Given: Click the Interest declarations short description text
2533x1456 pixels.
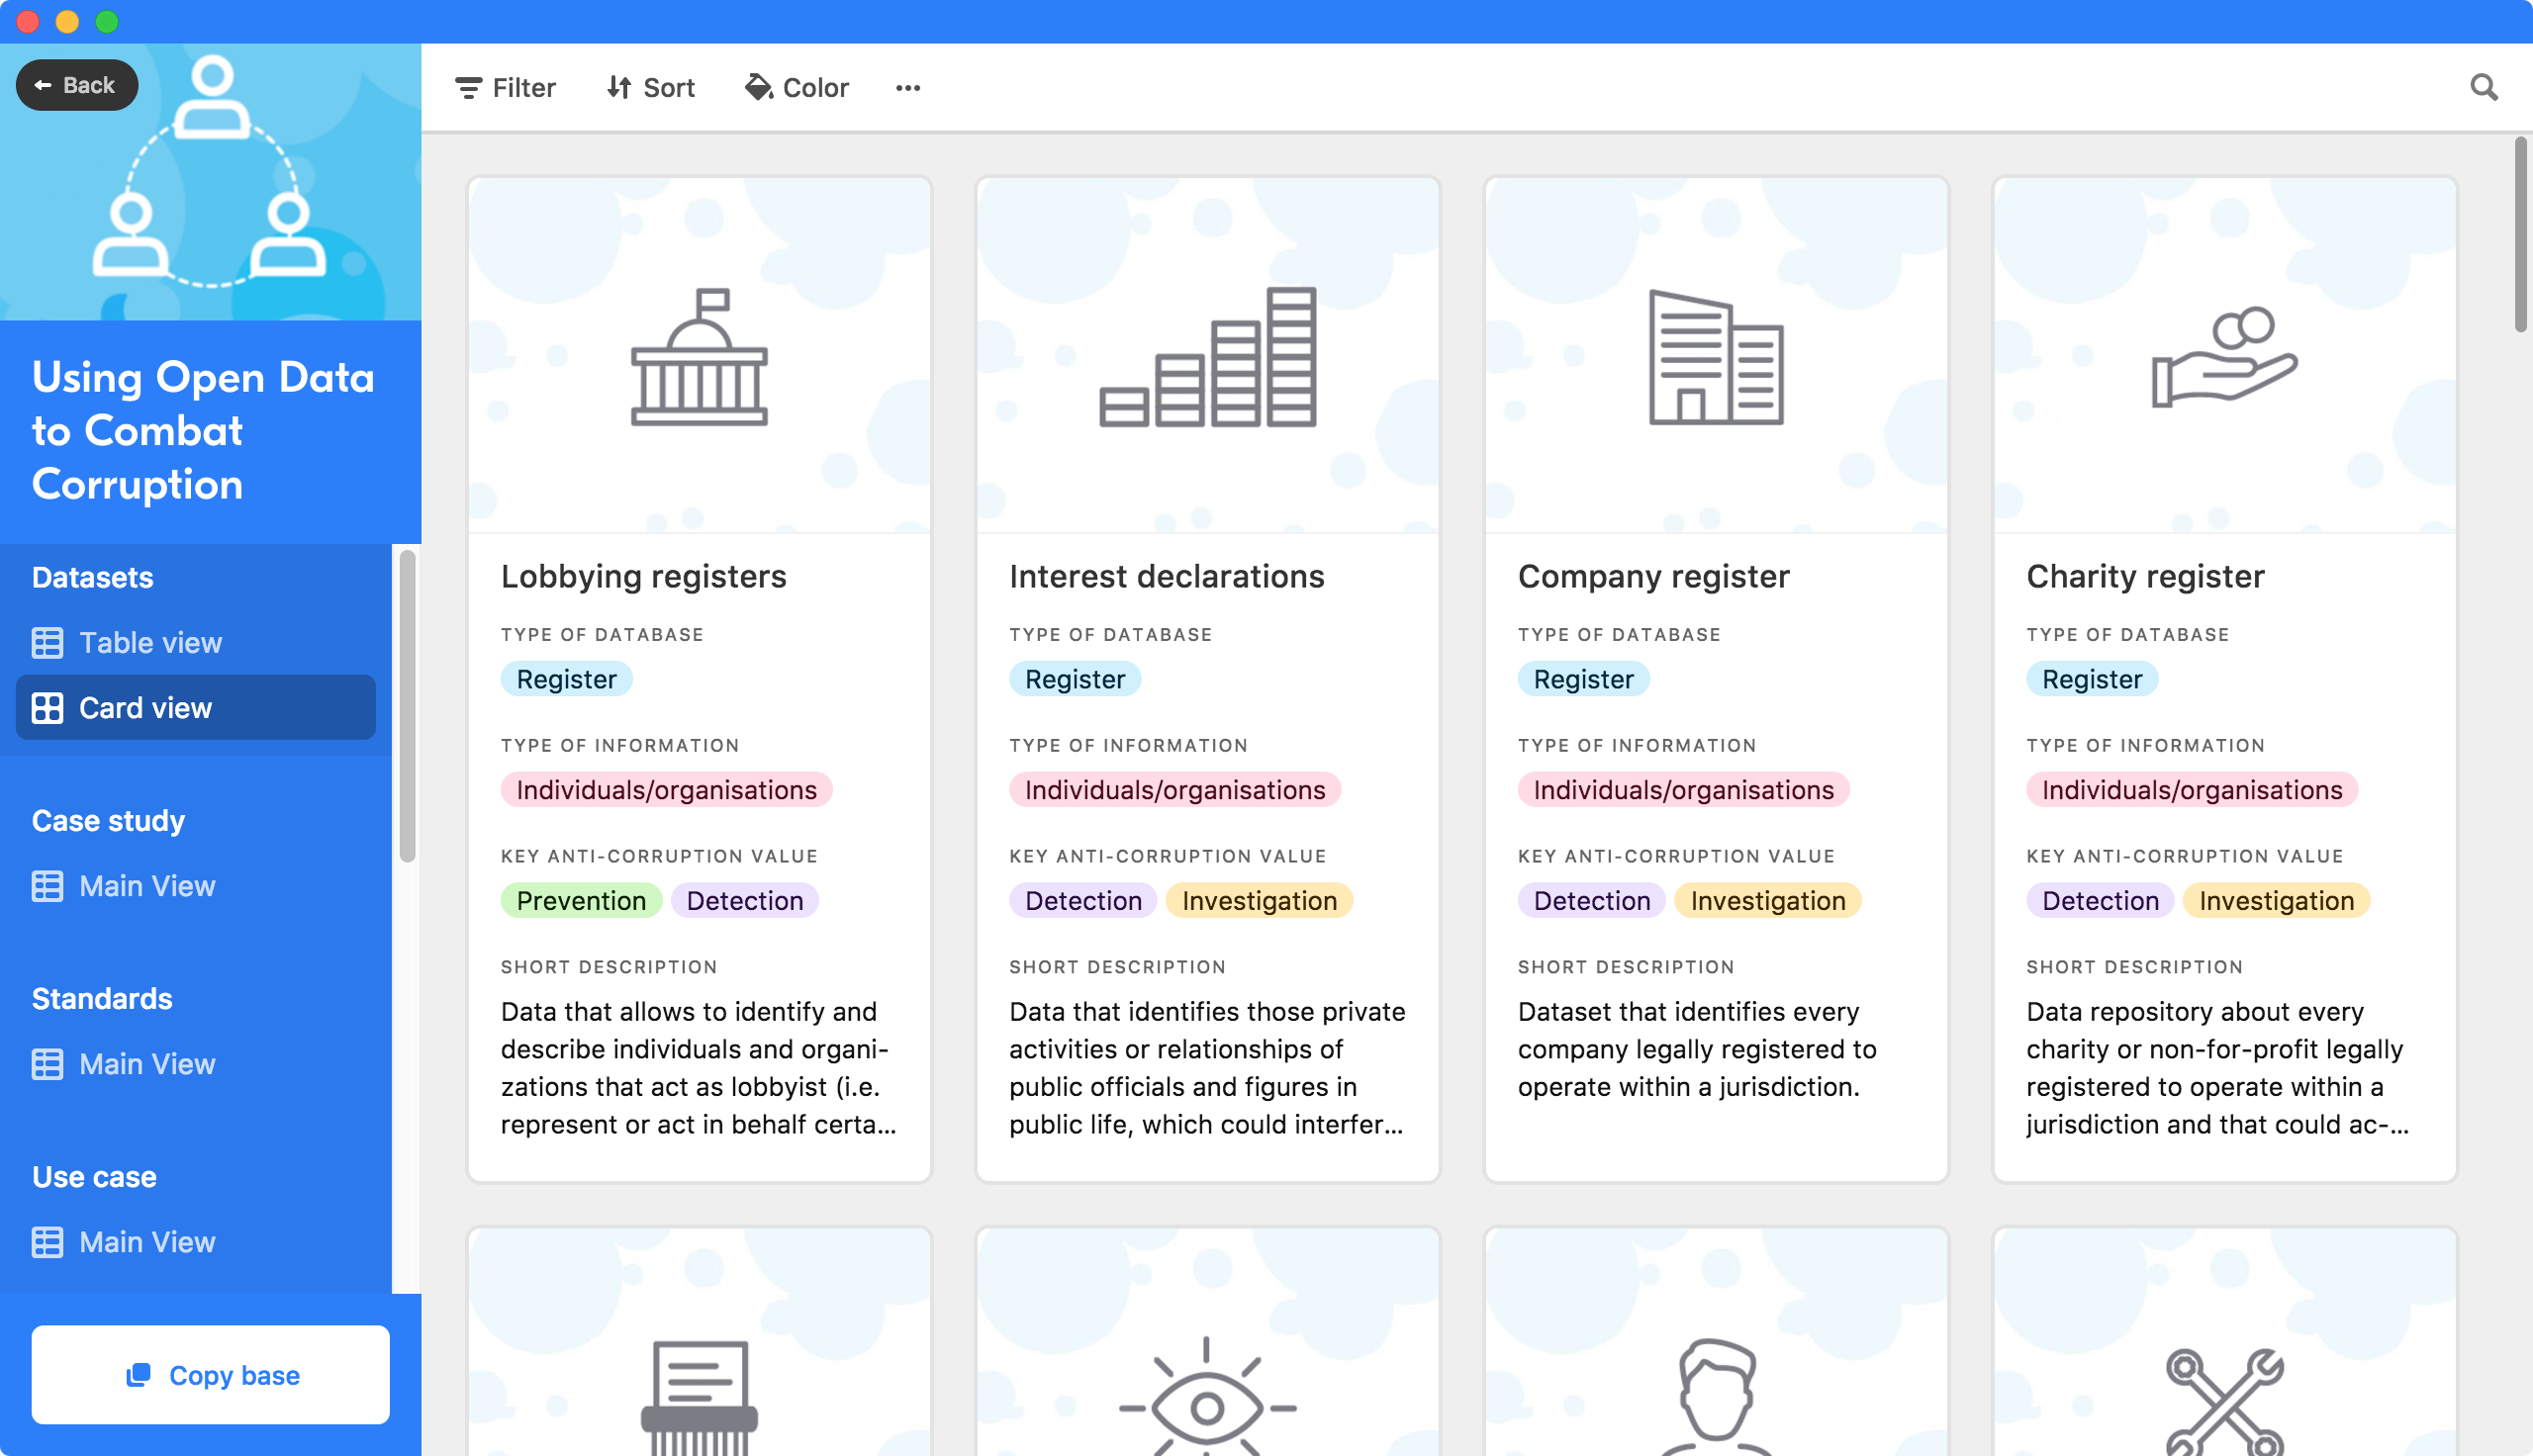Looking at the screenshot, I should (x=1206, y=1067).
